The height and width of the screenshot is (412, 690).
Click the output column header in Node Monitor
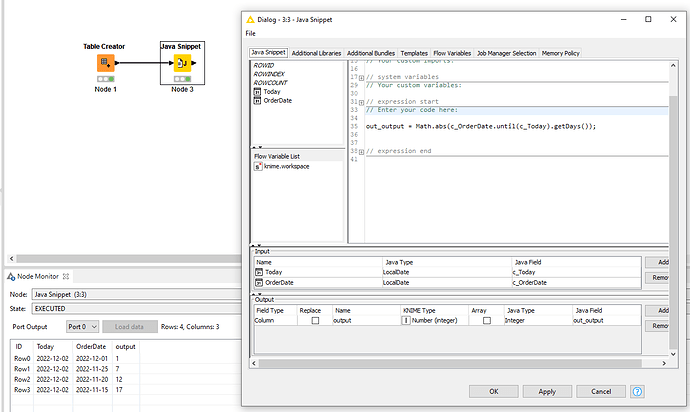pos(125,347)
